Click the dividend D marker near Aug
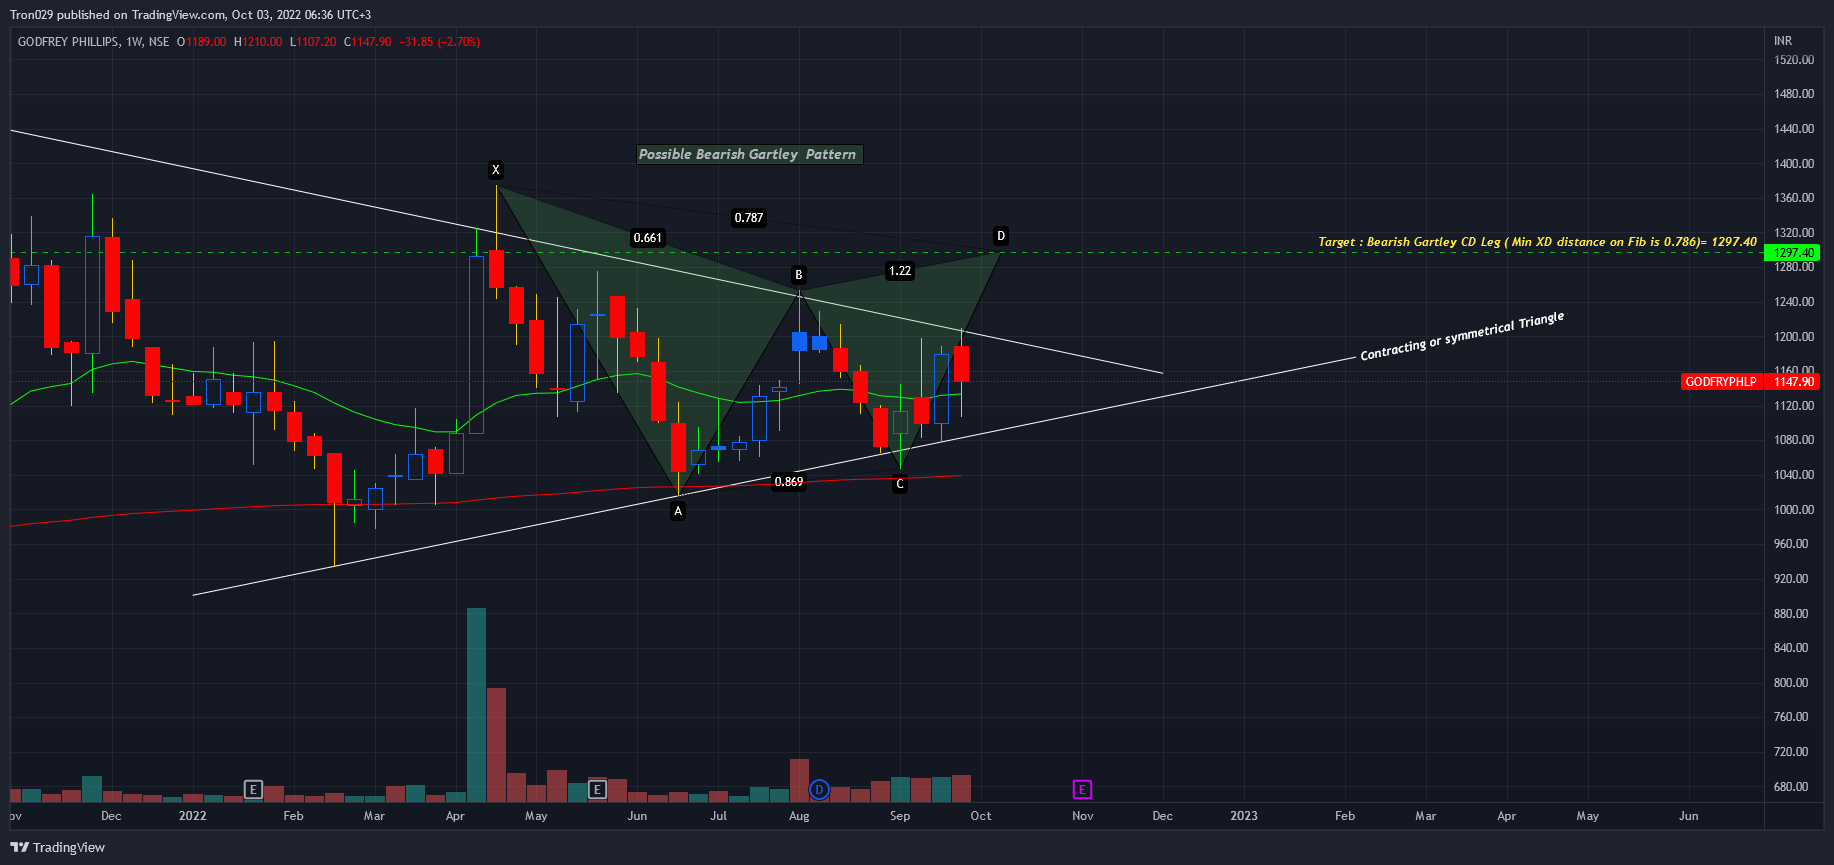1834x865 pixels. point(819,790)
